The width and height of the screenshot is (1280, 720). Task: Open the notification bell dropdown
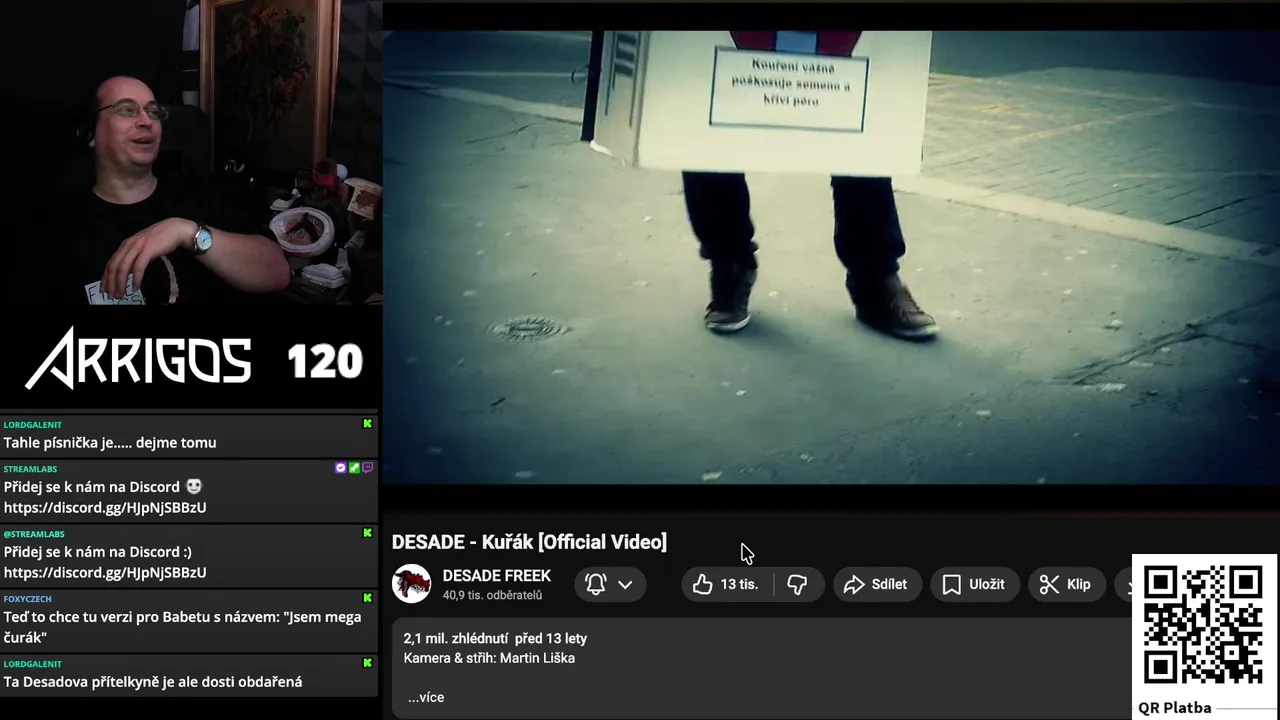tap(609, 584)
